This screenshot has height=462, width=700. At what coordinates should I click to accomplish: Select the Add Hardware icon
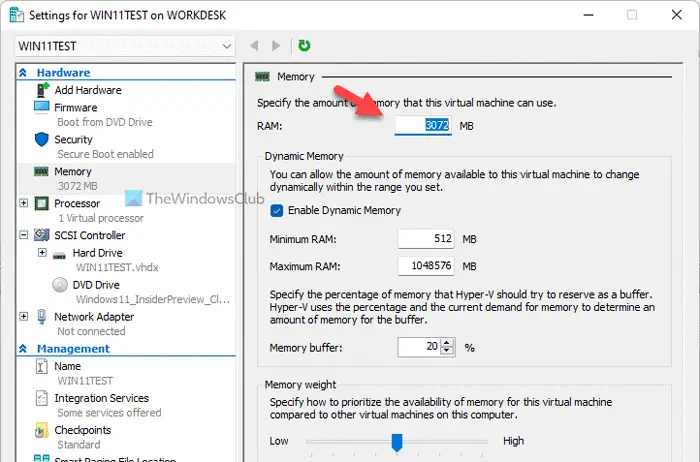pos(42,90)
